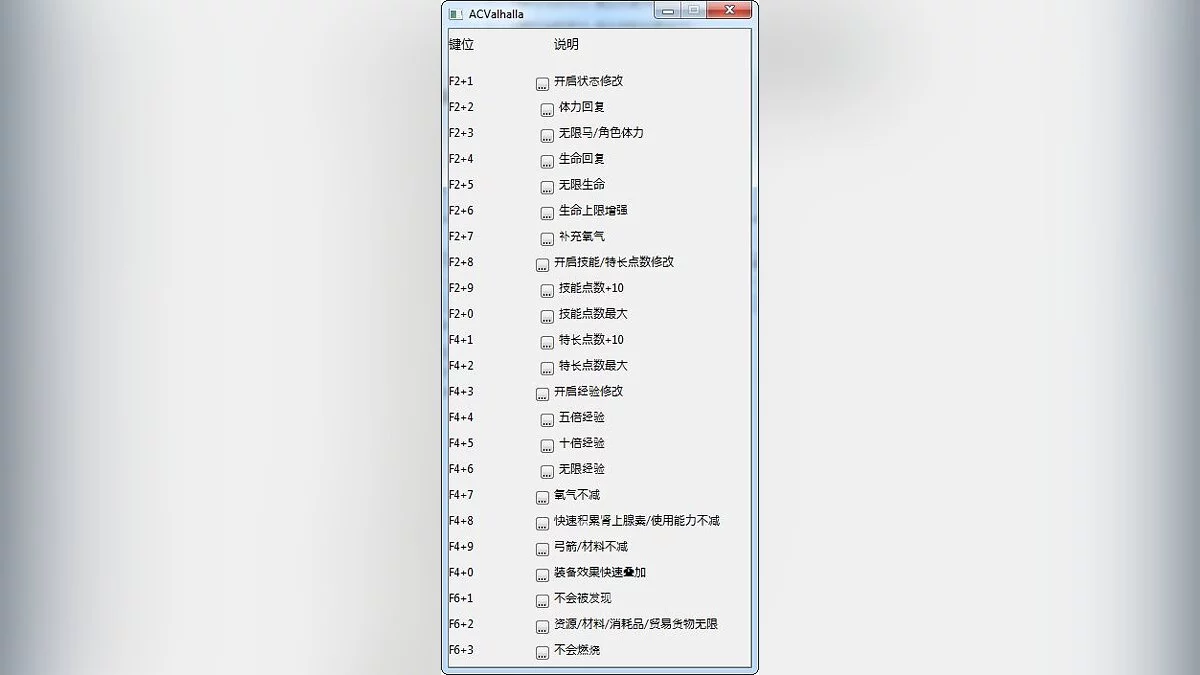The height and width of the screenshot is (675, 1200).
Task: Check the 弓箭/材料不减 option
Action: (542, 550)
